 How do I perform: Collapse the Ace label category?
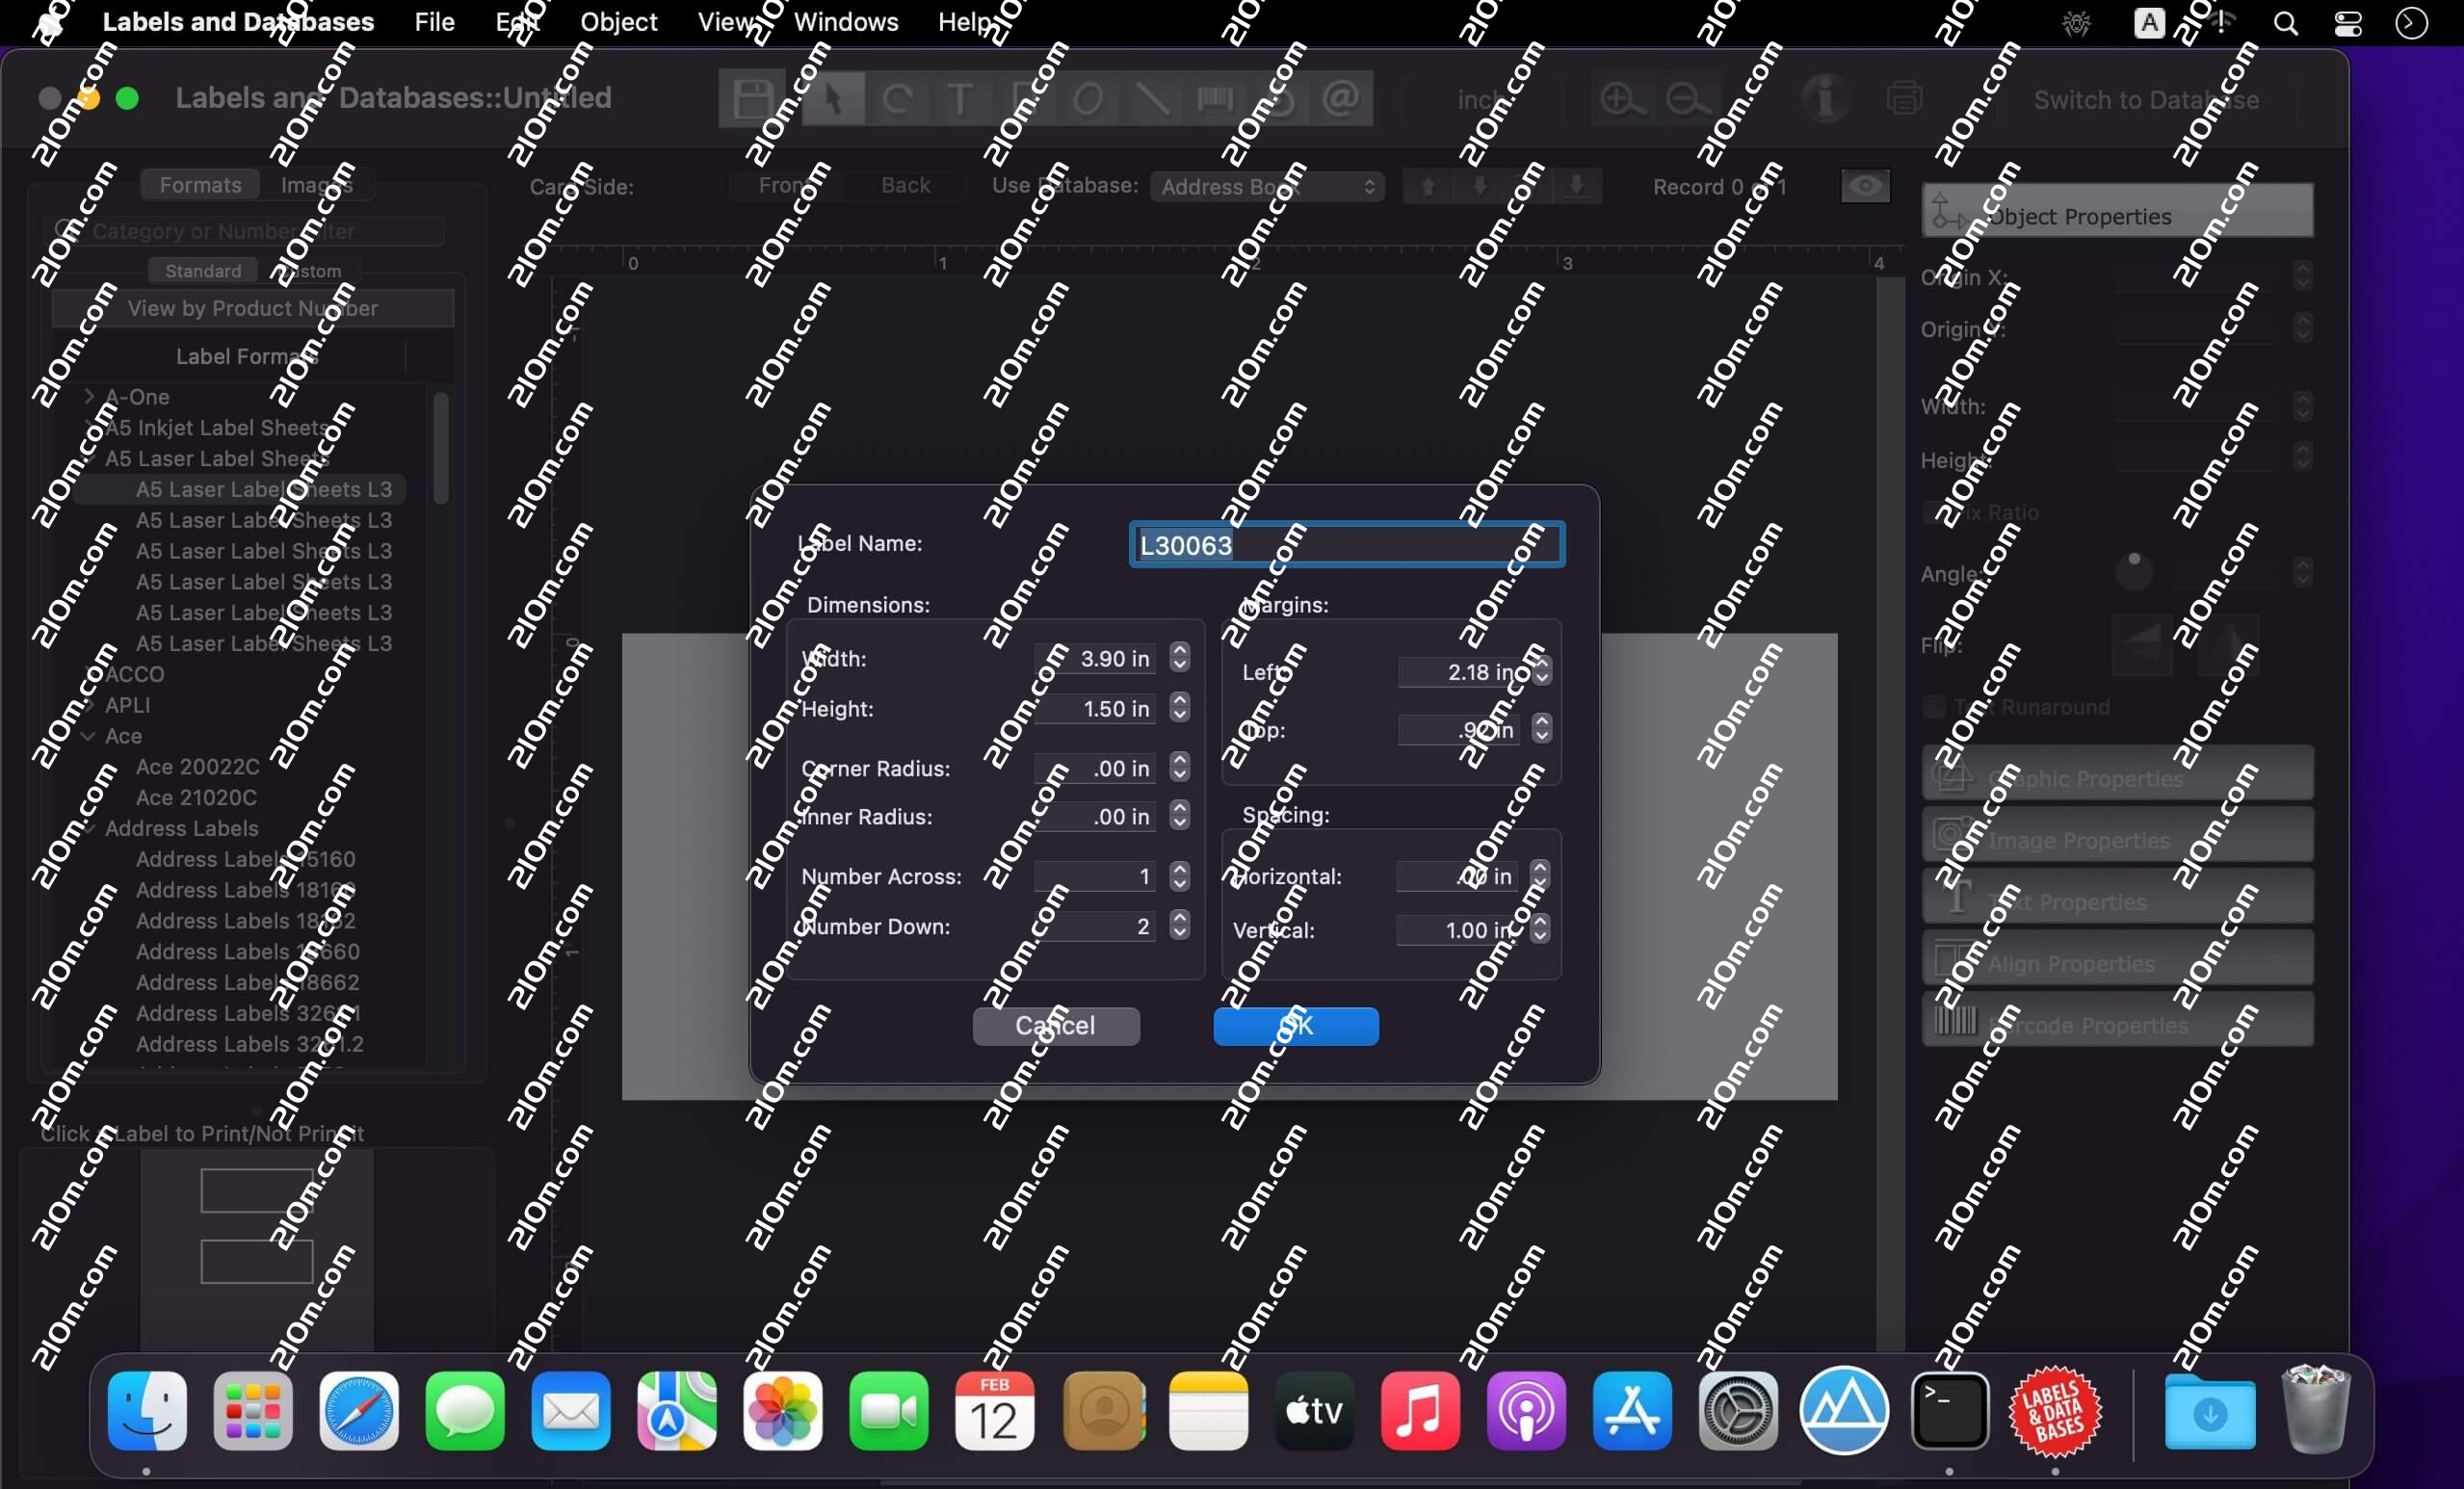coord(89,736)
